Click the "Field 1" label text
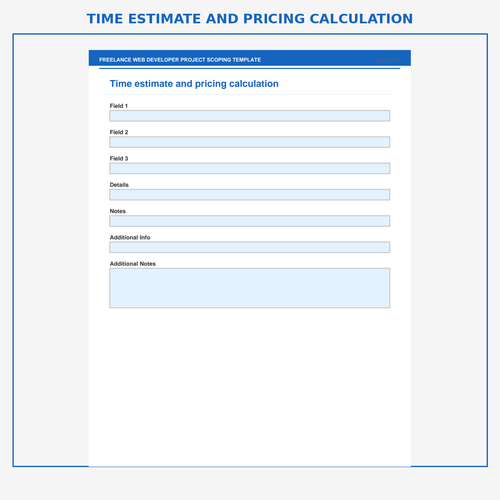The height and width of the screenshot is (500, 500). click(x=119, y=106)
